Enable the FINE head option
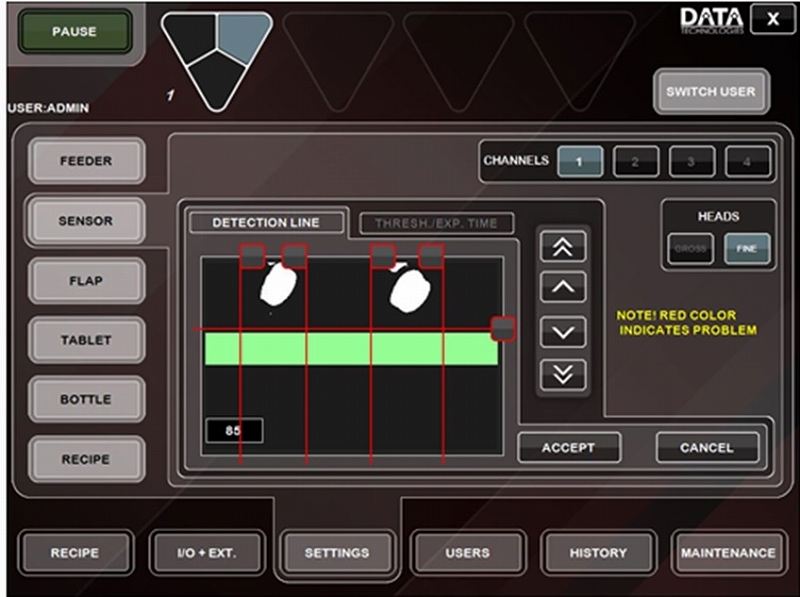The image size is (800, 597). (x=747, y=249)
